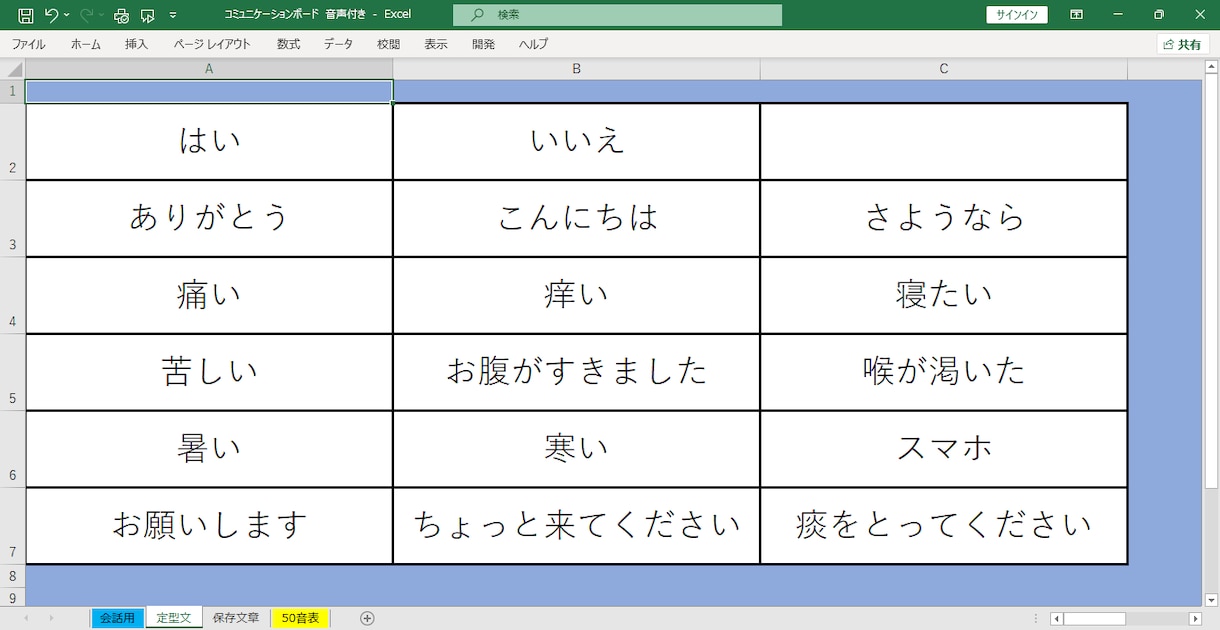
Task: Click the Save icon in the quick access toolbar
Action: 25,15
